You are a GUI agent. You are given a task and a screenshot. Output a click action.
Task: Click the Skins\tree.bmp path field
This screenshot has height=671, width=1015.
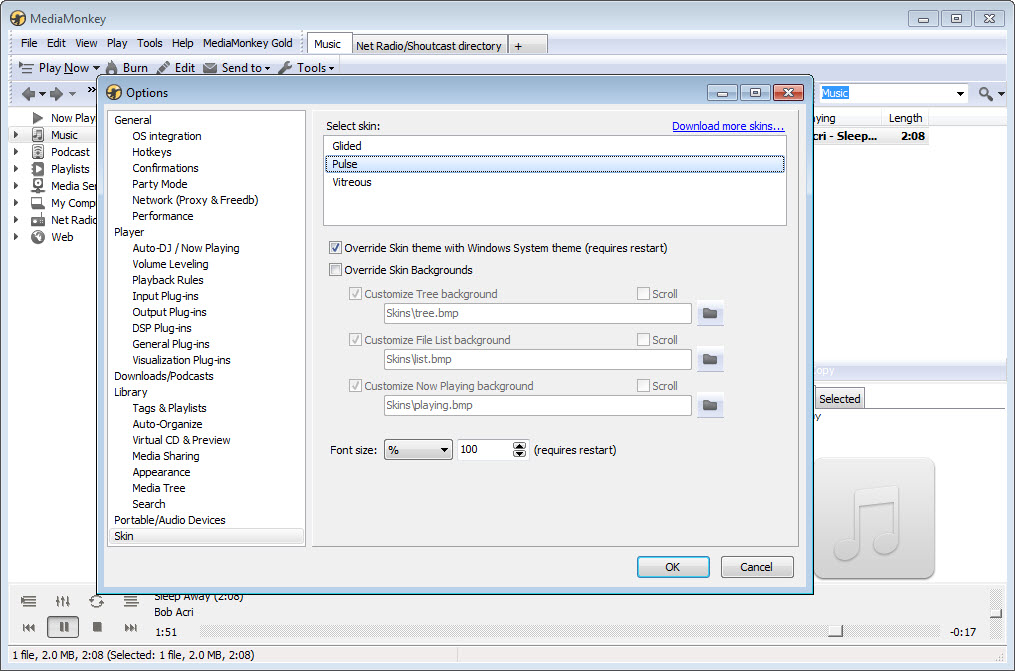(537, 313)
